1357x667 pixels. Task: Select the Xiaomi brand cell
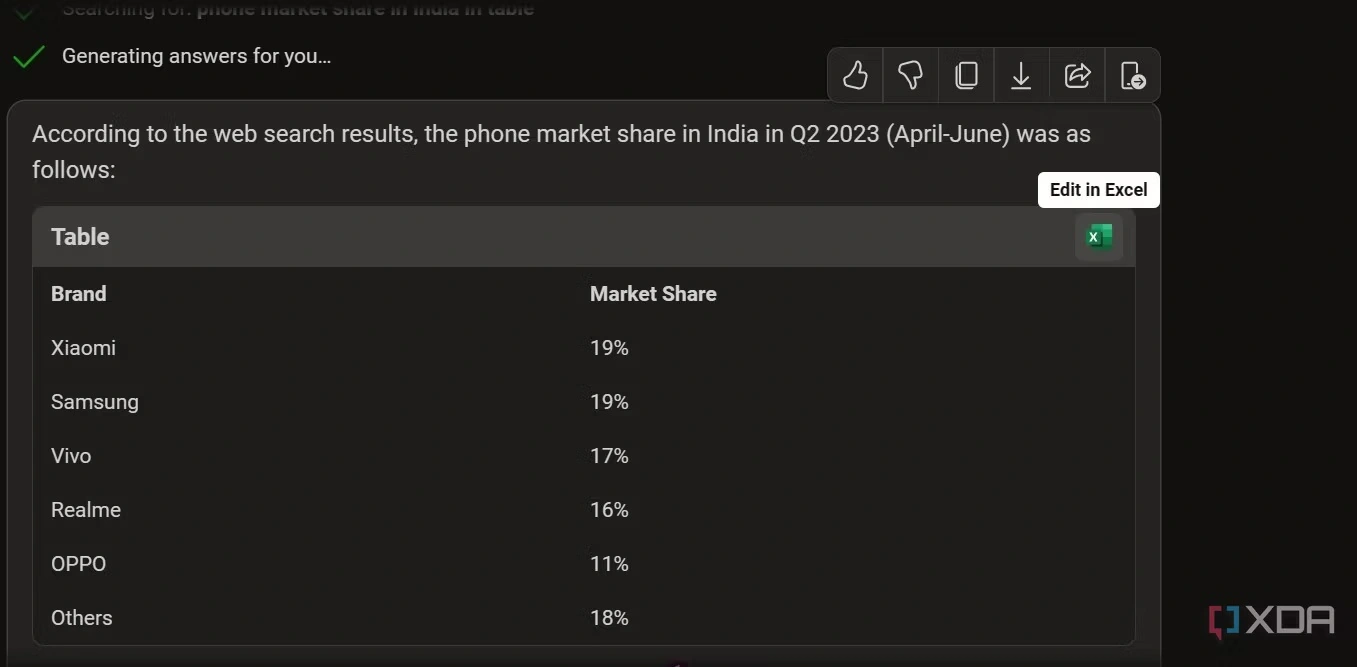pyautogui.click(x=84, y=348)
